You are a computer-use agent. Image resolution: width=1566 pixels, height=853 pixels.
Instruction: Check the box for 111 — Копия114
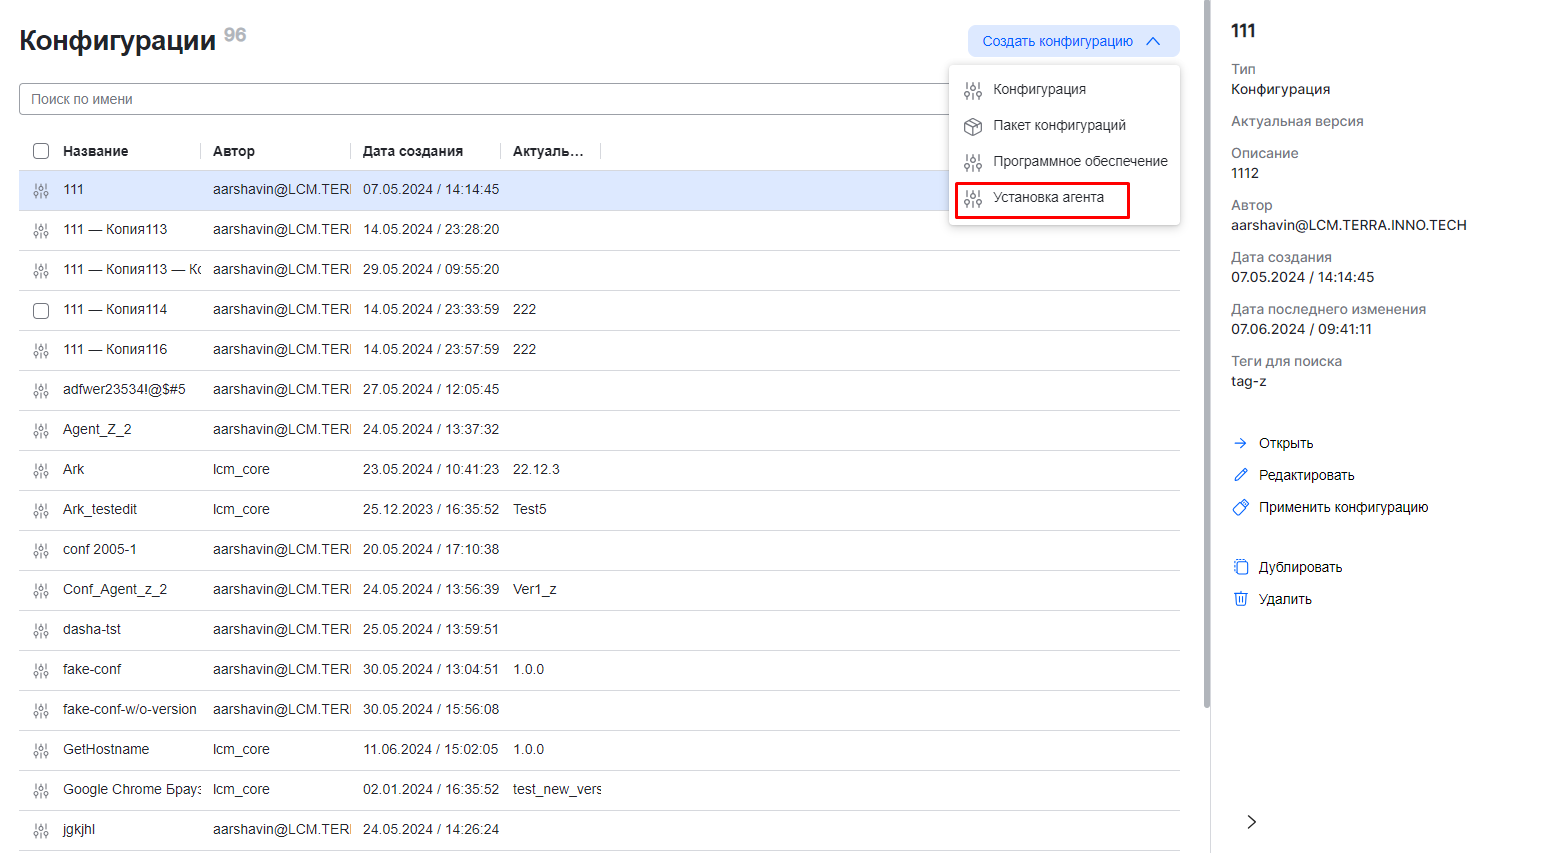coord(41,310)
